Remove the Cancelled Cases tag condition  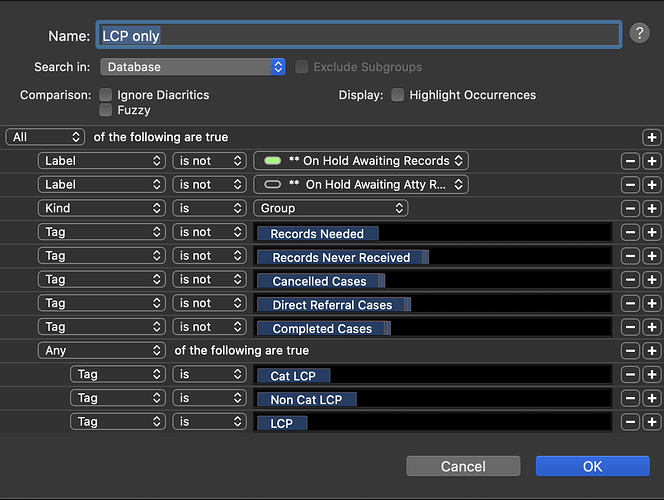click(630, 279)
